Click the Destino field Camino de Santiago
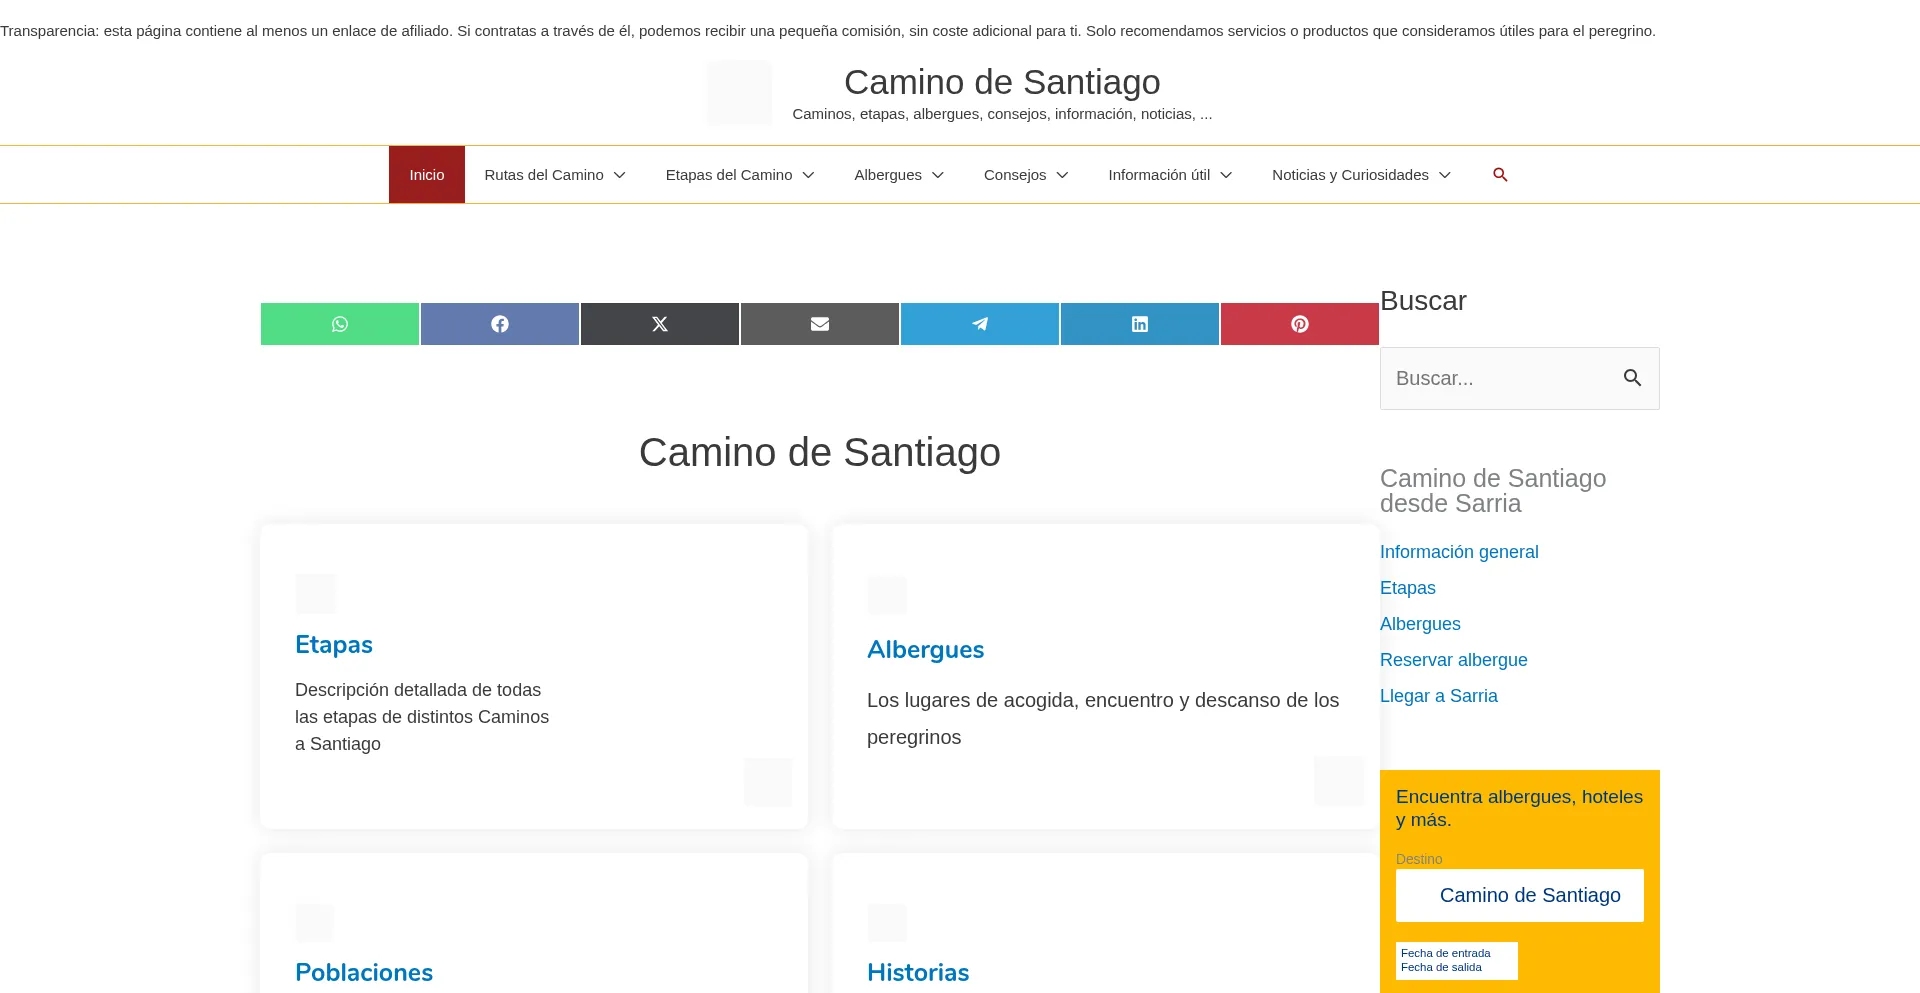1920x993 pixels. 1520,895
